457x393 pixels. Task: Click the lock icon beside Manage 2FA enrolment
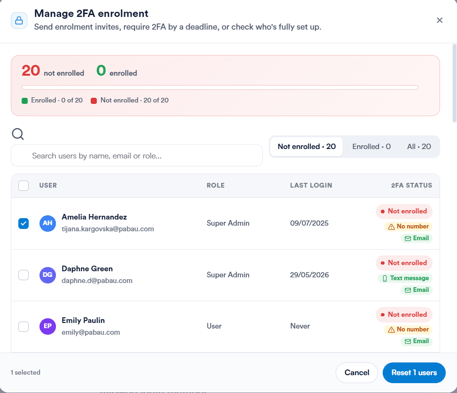(x=19, y=21)
